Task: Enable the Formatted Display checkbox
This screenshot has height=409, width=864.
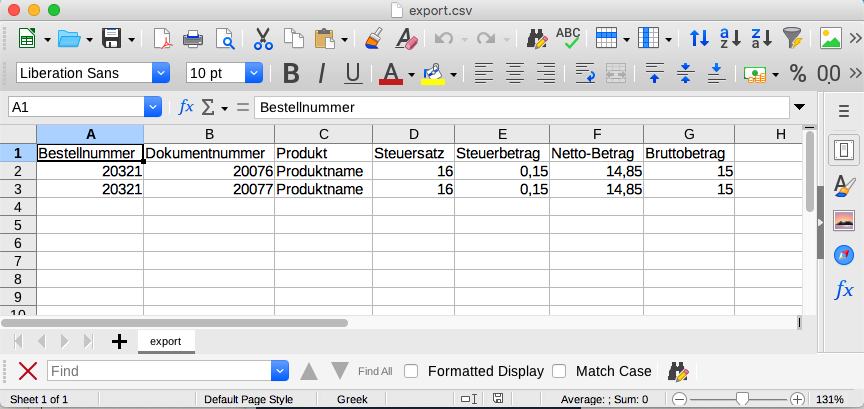Action: click(411, 371)
